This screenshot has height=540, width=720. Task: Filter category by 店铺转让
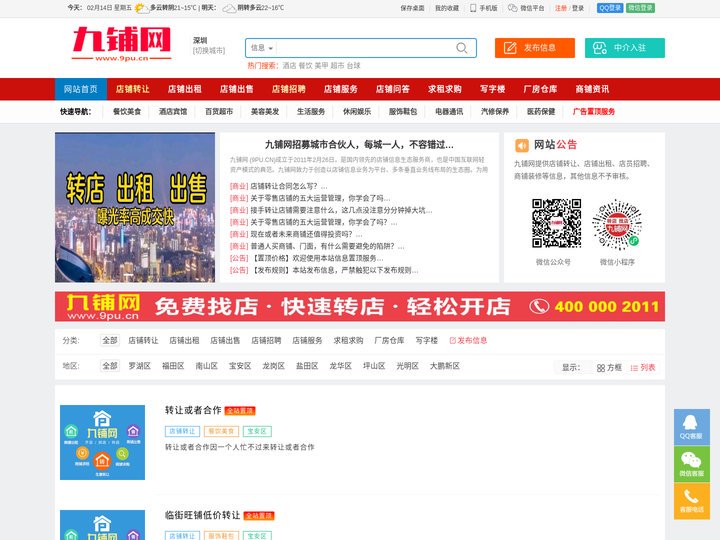tap(143, 340)
